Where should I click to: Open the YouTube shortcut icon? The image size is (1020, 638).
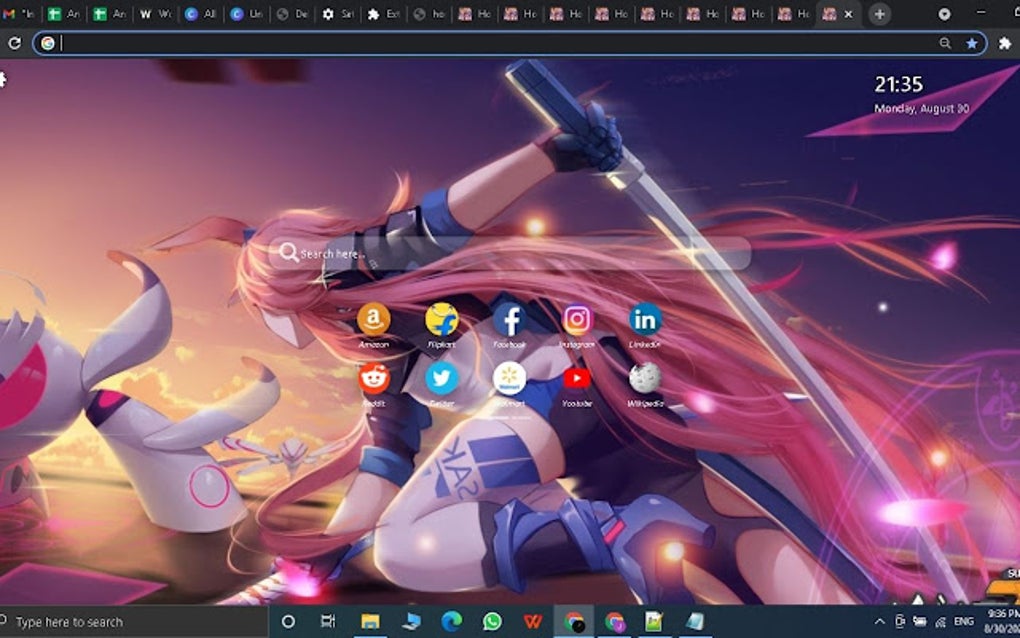(x=577, y=378)
